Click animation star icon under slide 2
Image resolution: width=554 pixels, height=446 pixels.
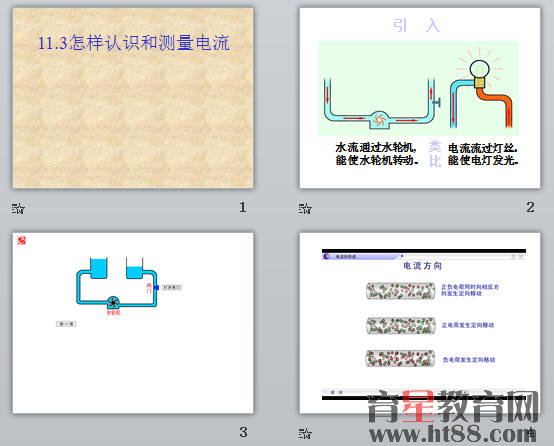click(305, 208)
